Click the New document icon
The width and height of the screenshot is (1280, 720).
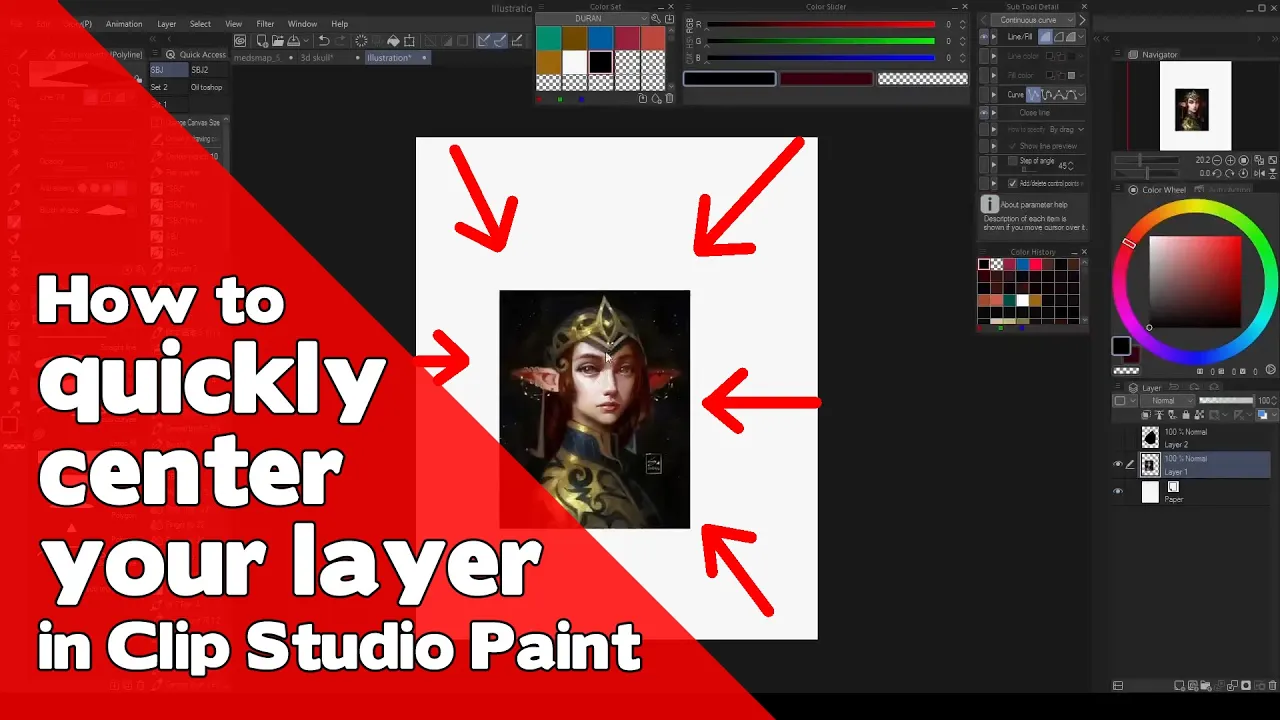tap(262, 41)
